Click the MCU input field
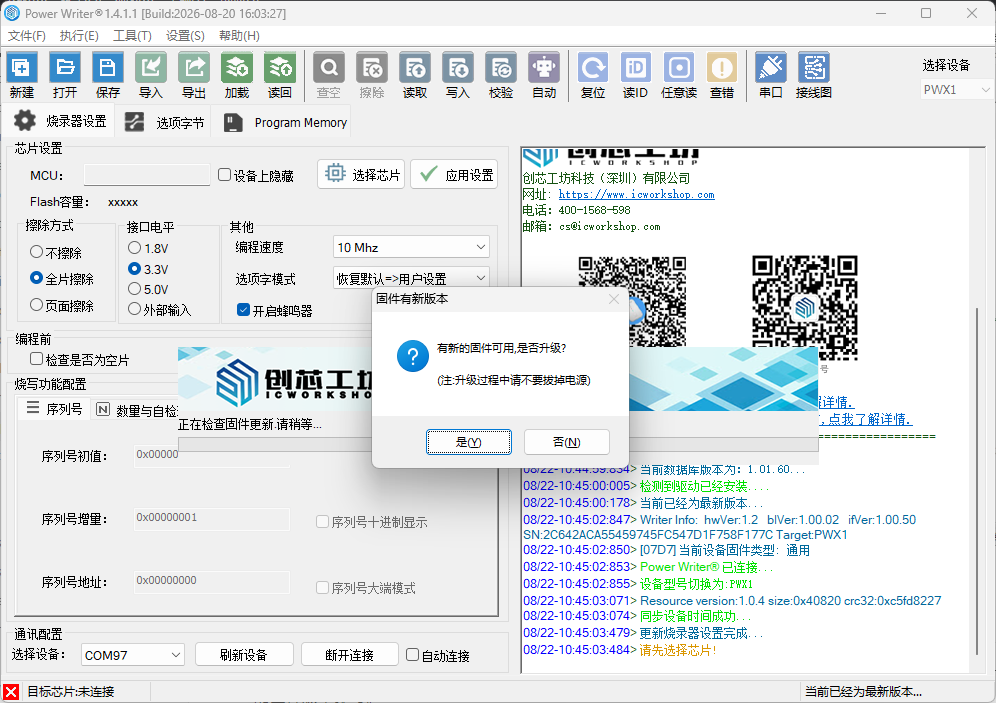This screenshot has width=996, height=703. [x=147, y=175]
